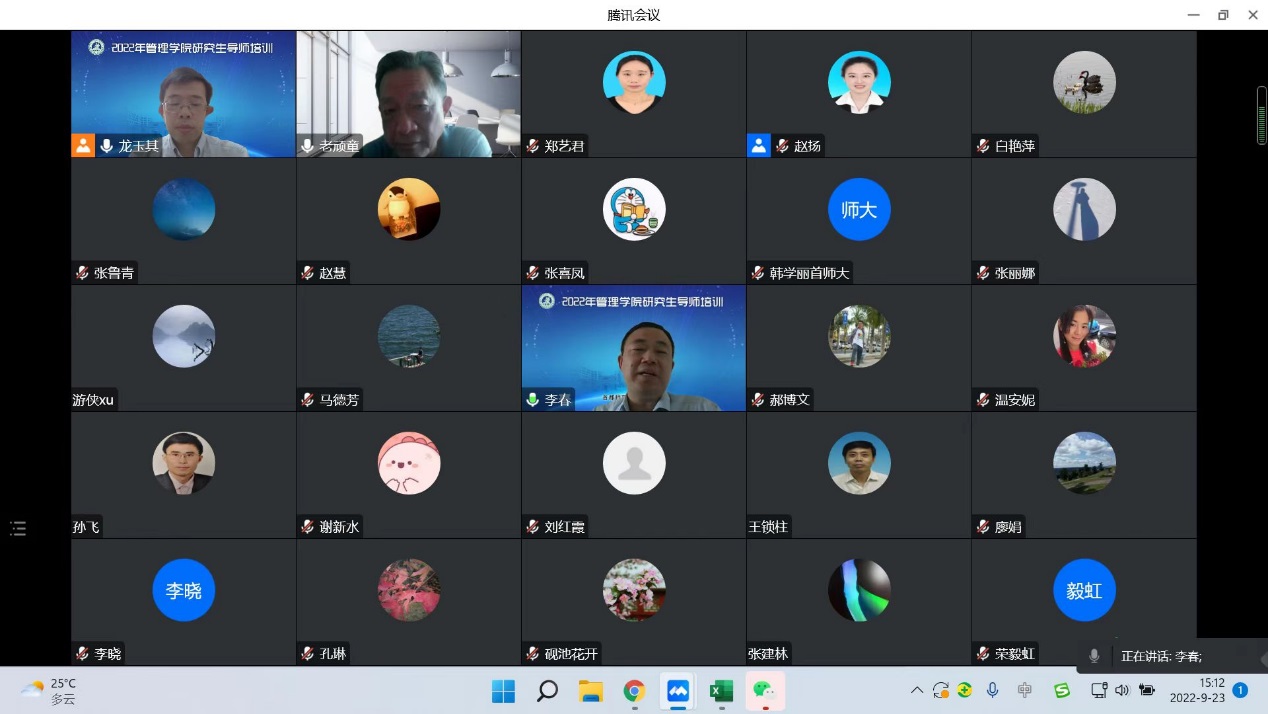Toggle the muted microphone icon for 白艳萍
The width and height of the screenshot is (1268, 714).
(x=983, y=146)
